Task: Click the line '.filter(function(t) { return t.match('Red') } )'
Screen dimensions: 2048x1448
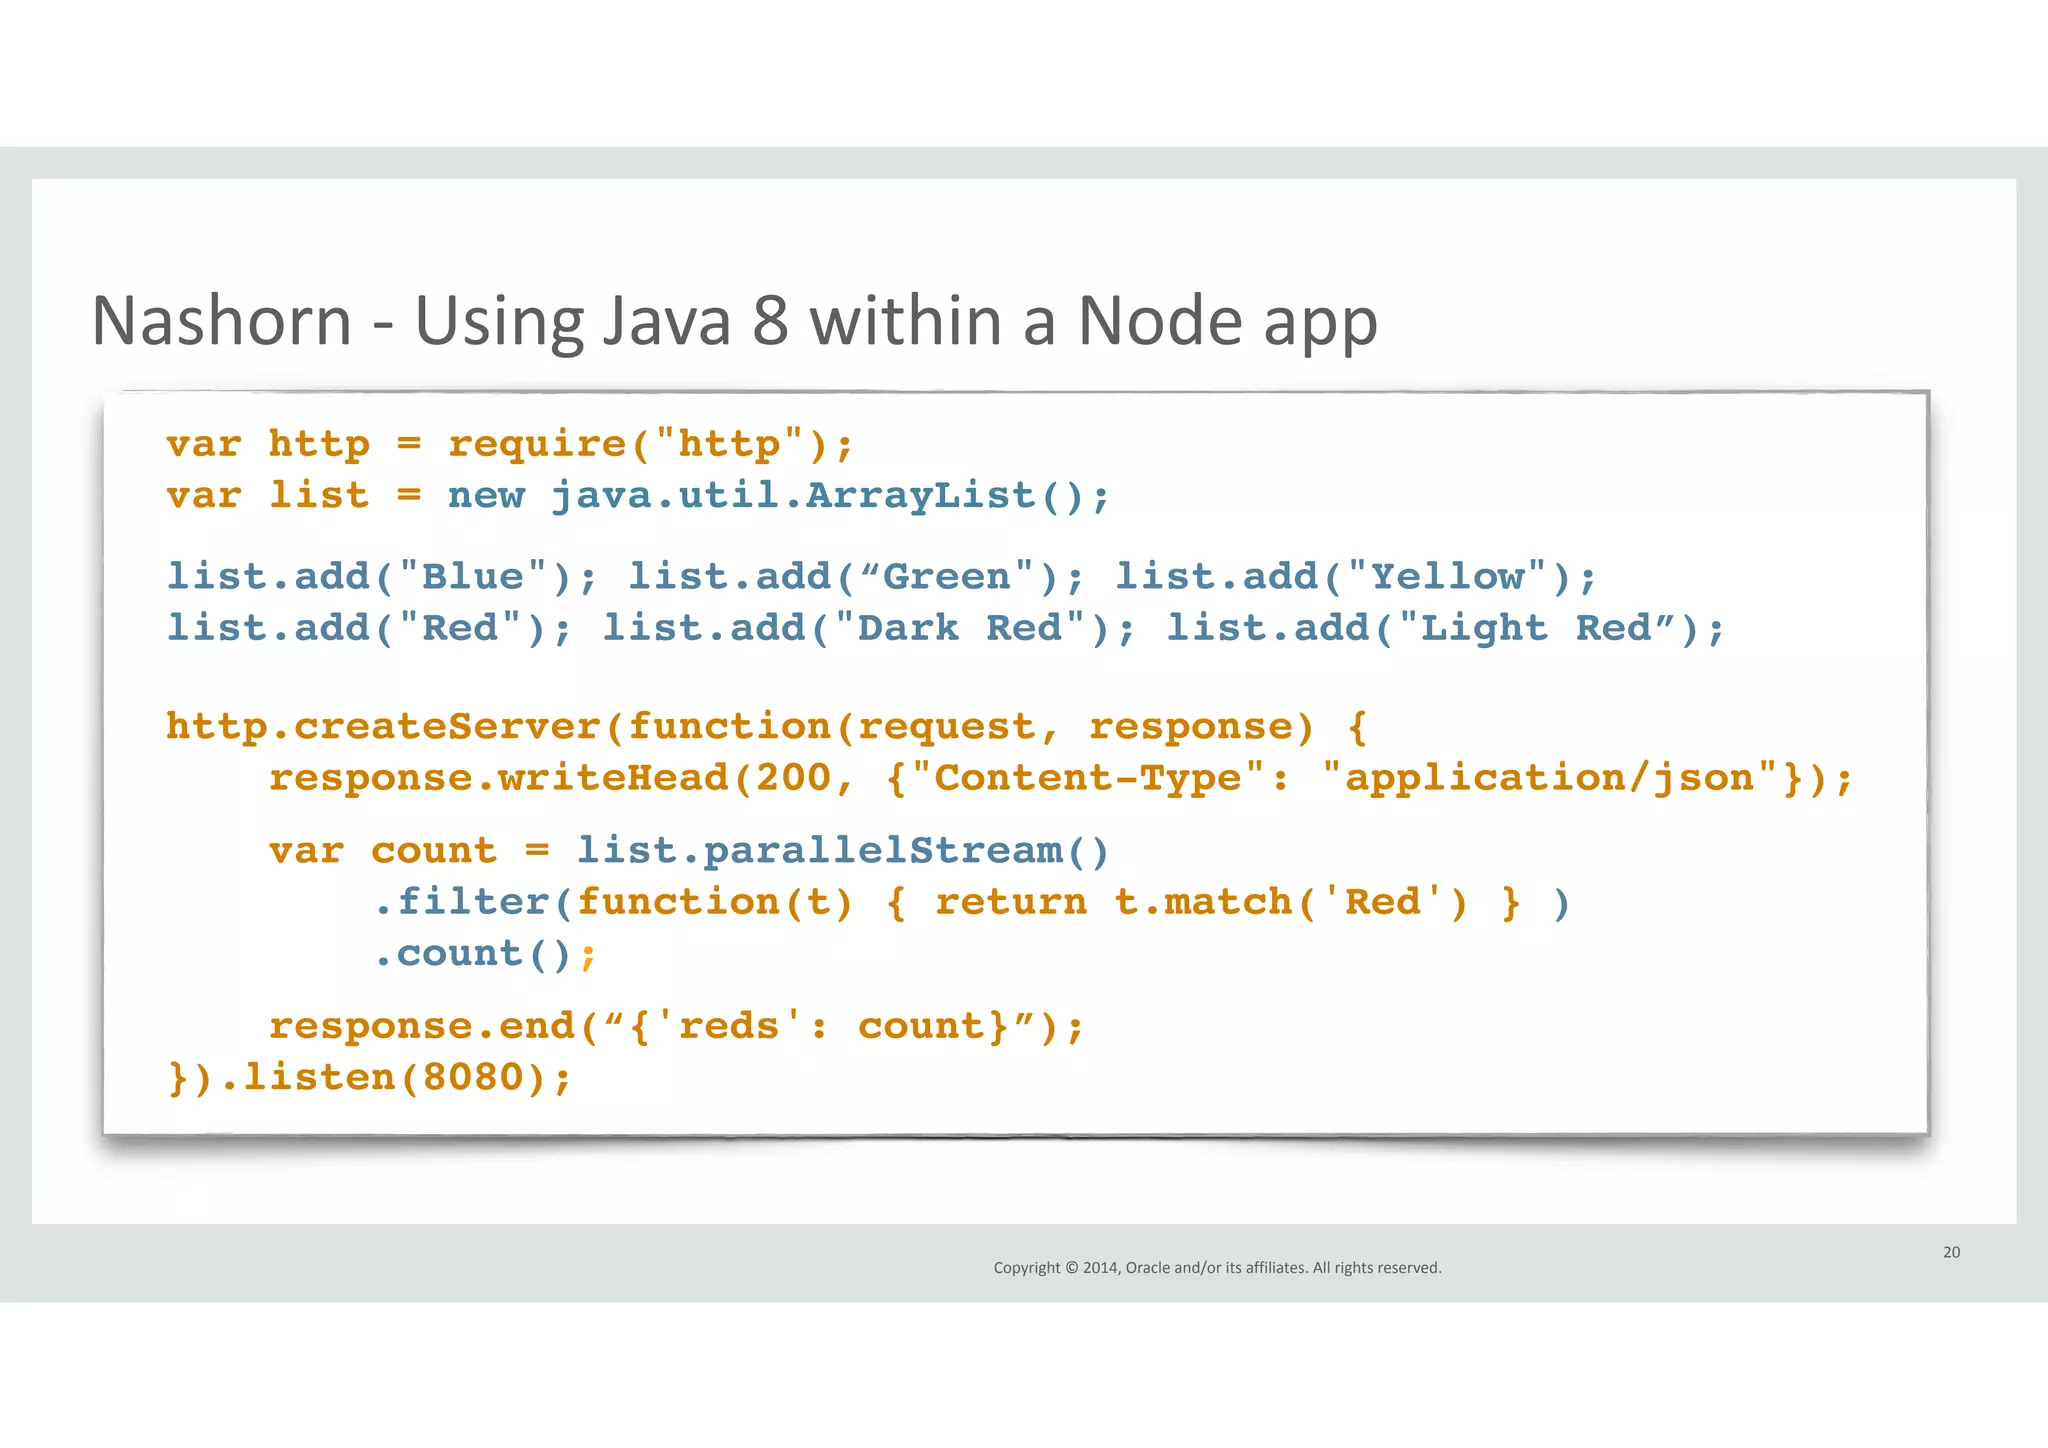Action: click(972, 903)
